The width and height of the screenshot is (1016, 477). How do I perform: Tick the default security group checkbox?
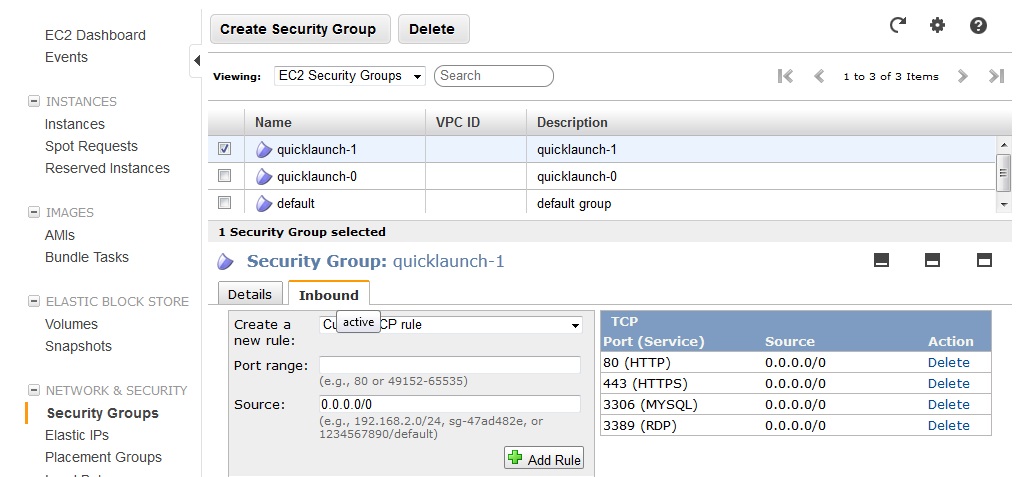tap(225, 203)
